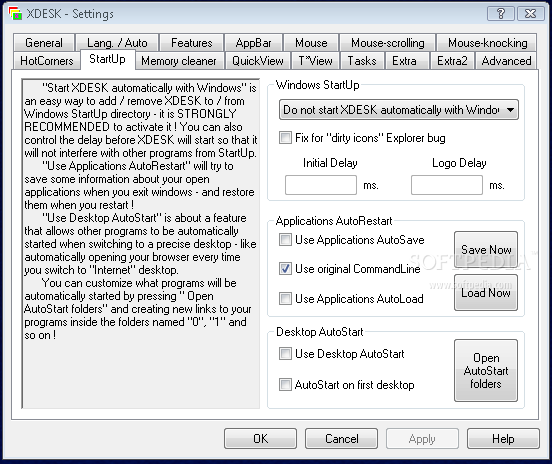Open the Mouse-knocking tab
The height and width of the screenshot is (464, 552).
click(487, 43)
